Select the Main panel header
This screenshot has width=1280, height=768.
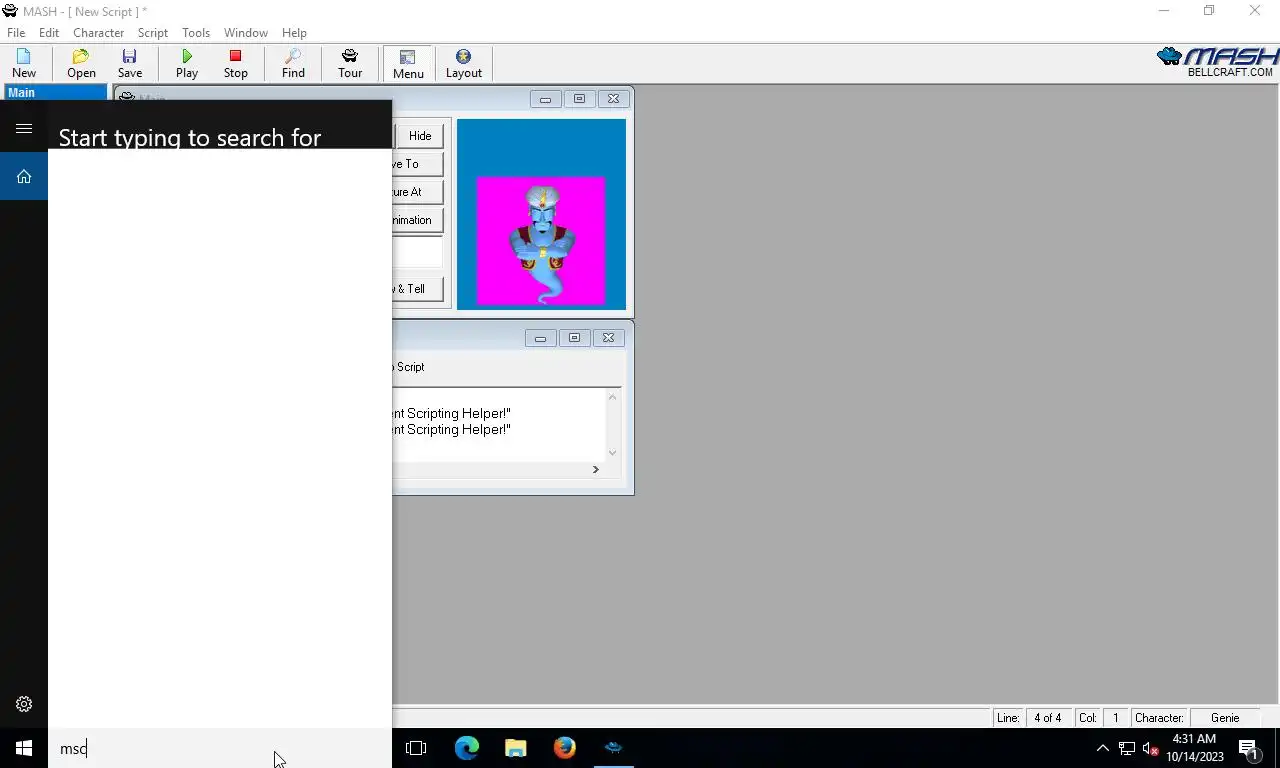pyautogui.click(x=55, y=92)
